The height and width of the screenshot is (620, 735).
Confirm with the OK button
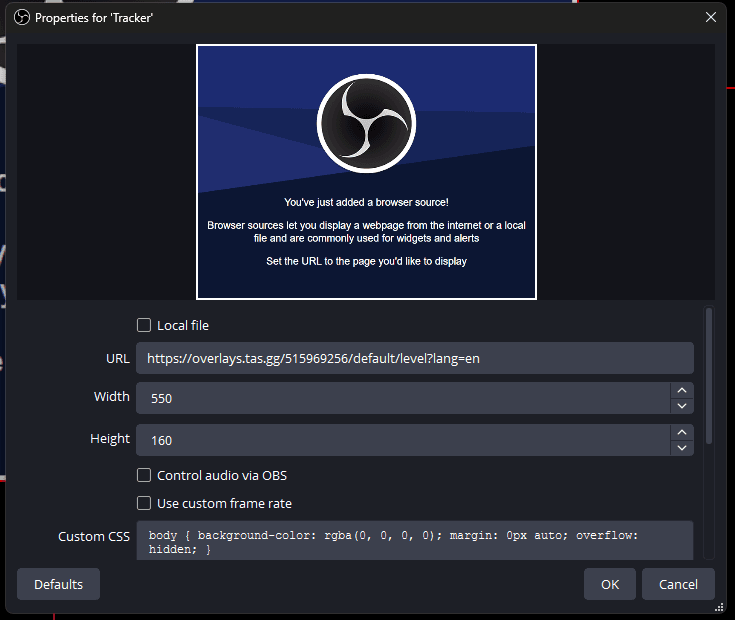[610, 584]
